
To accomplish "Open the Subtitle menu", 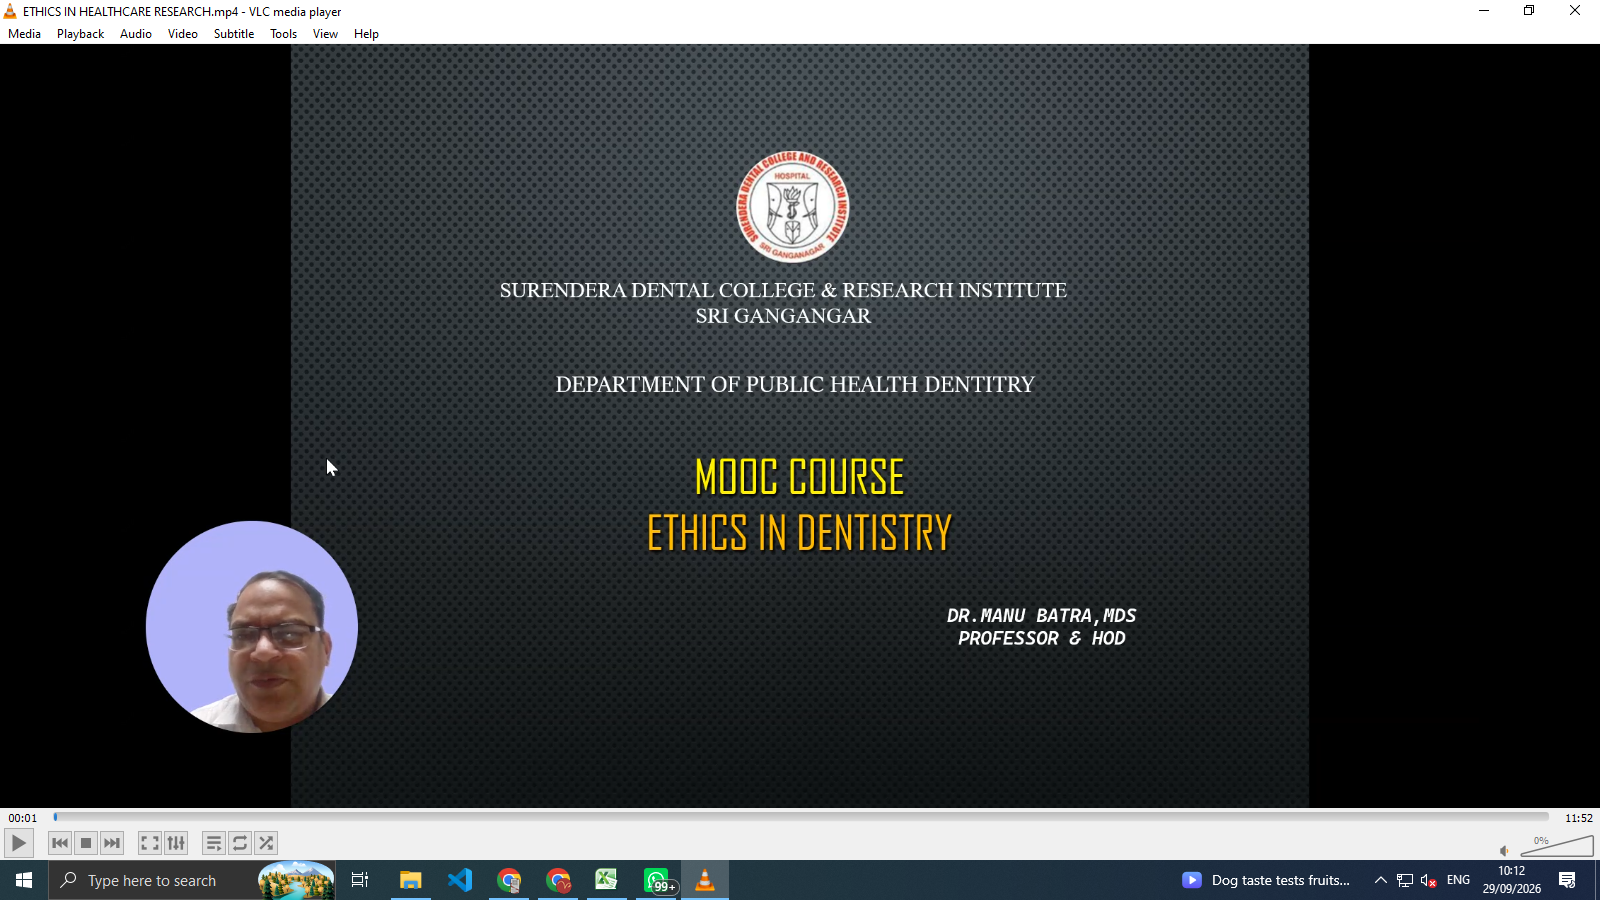I will (x=234, y=34).
